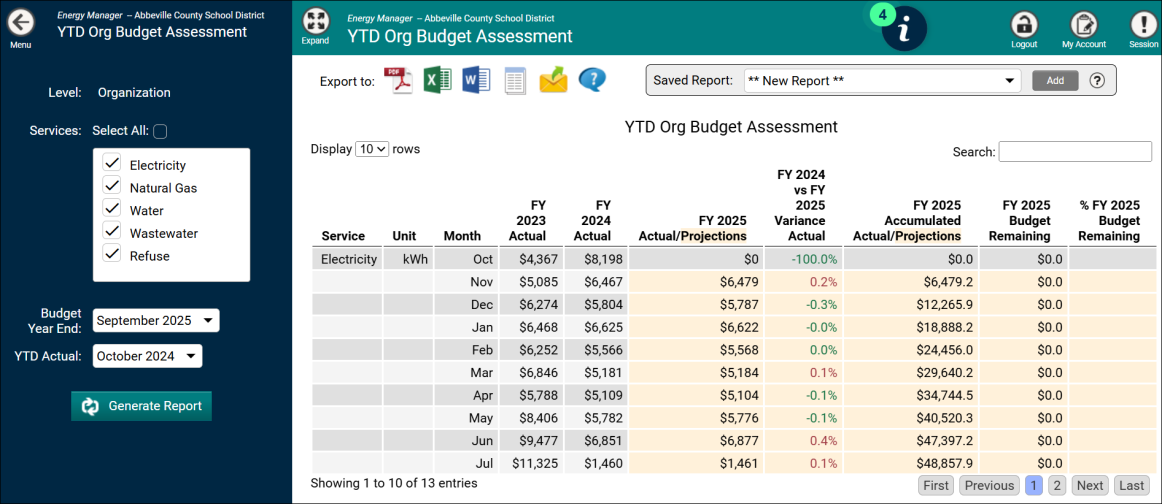1162x504 pixels.
Task: Open My Account
Action: click(x=1084, y=25)
